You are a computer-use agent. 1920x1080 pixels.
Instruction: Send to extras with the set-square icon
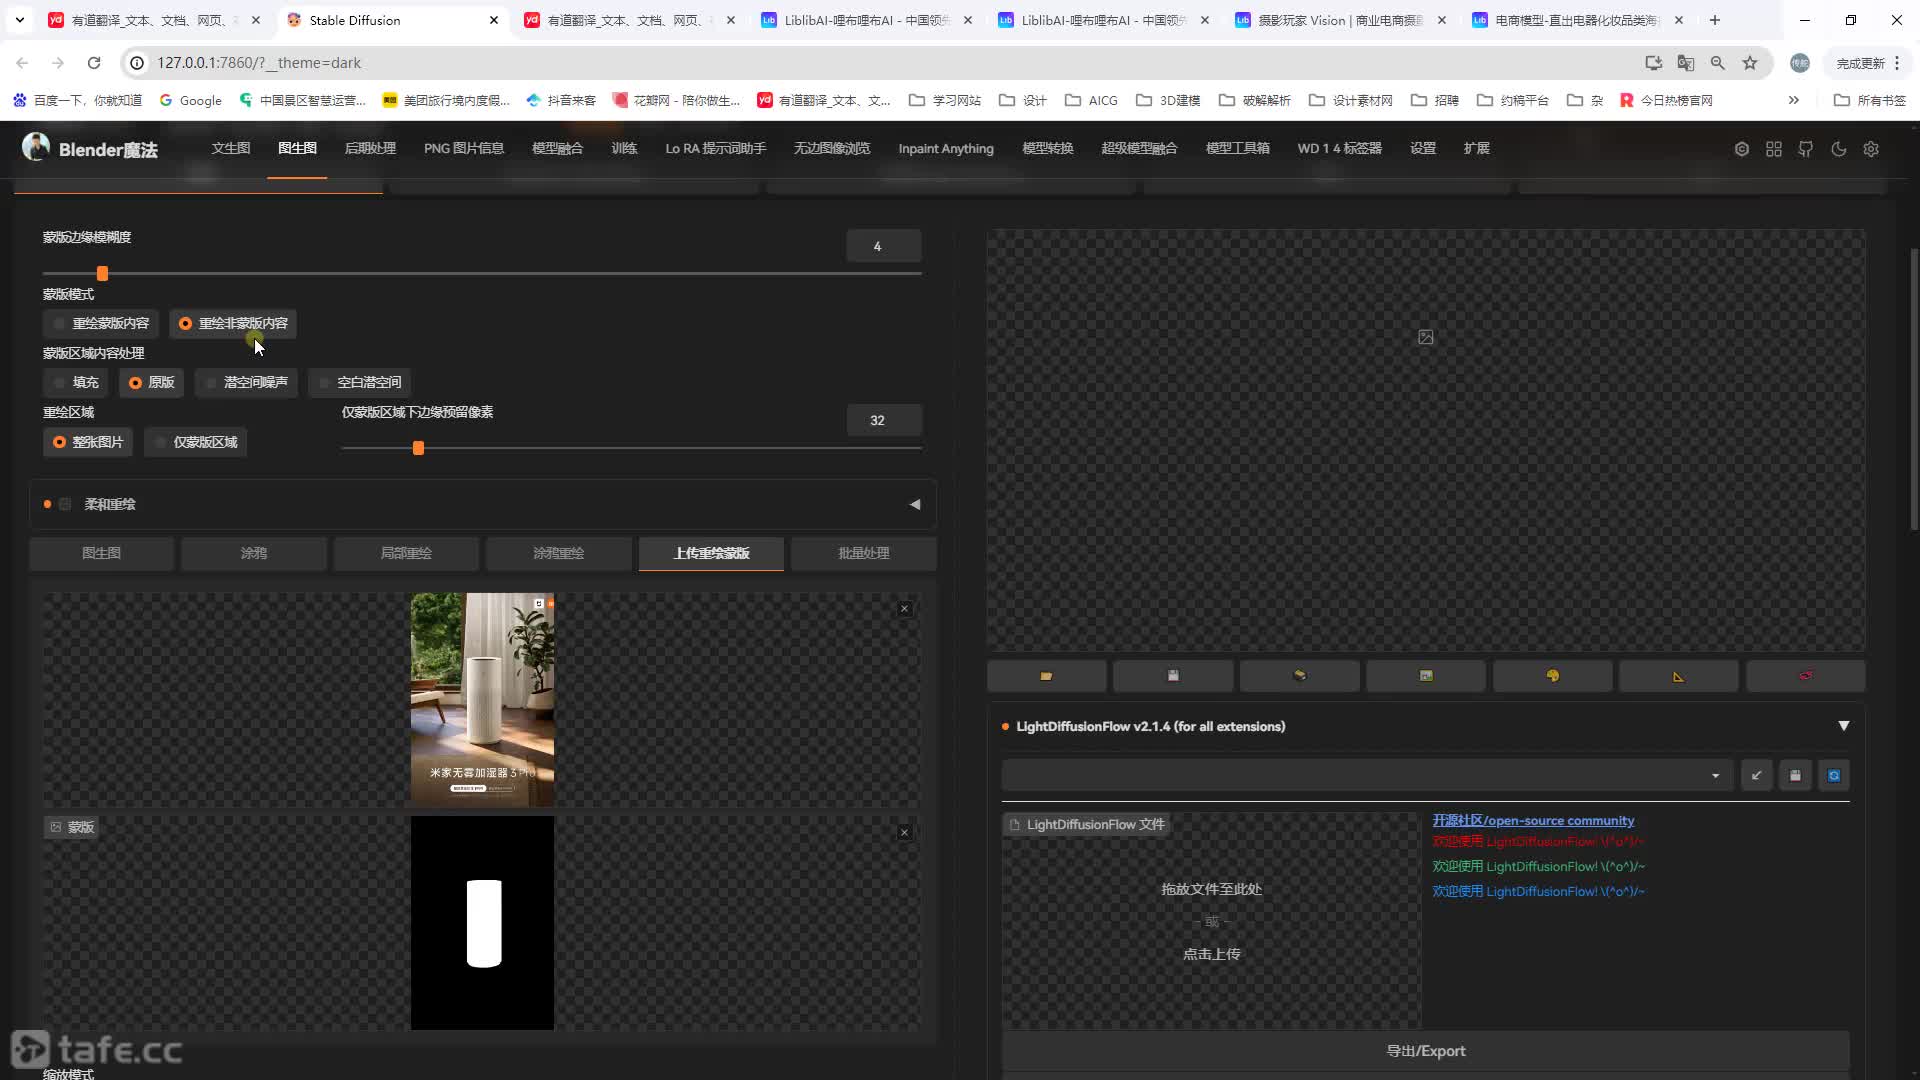click(1678, 676)
